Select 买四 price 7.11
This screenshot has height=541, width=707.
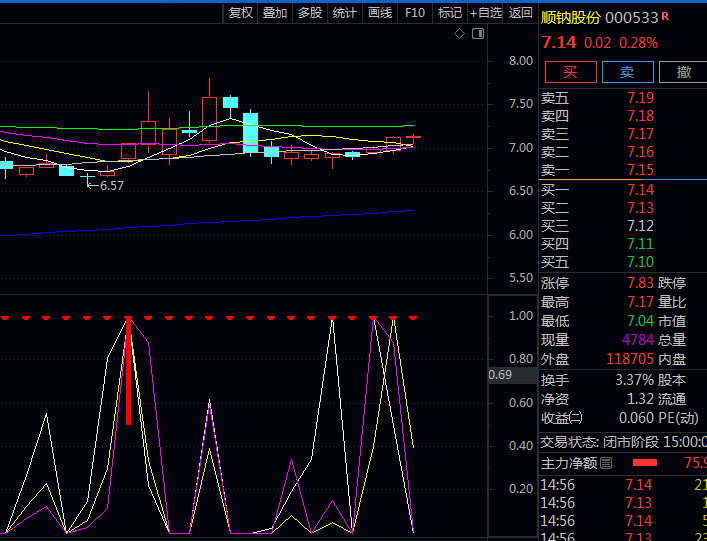641,244
